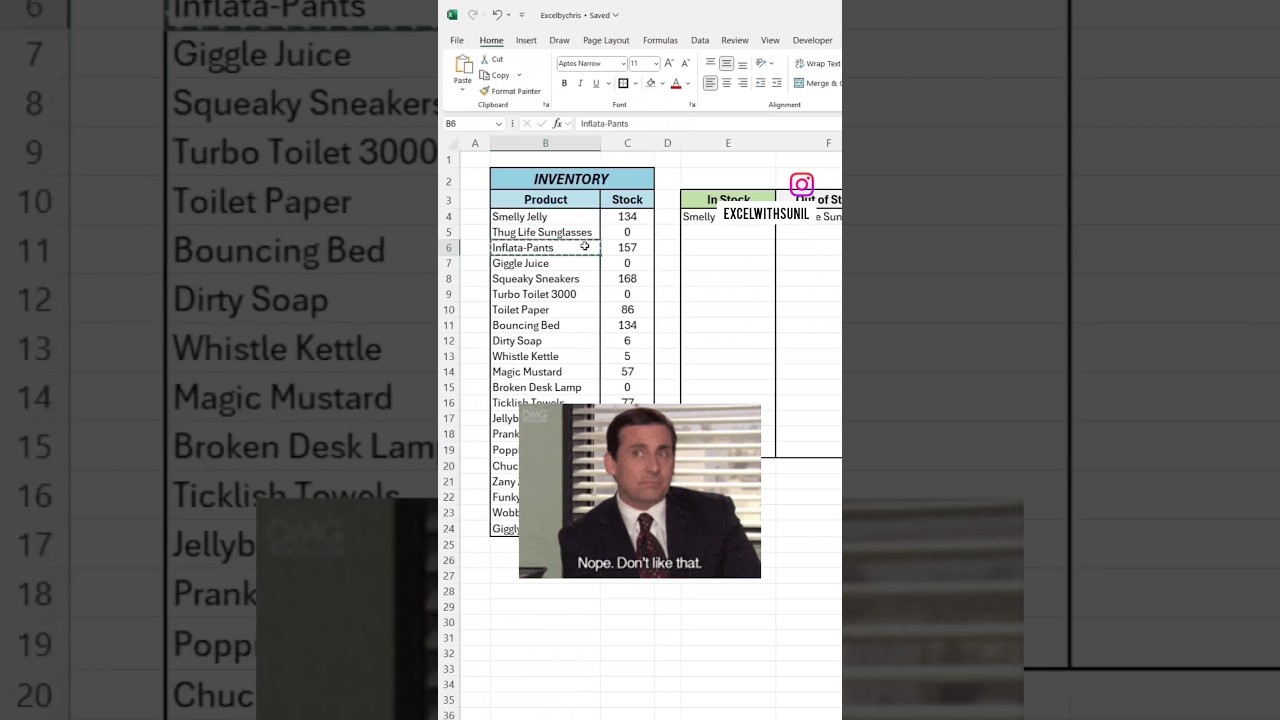The image size is (1280, 720).
Task: Open the font size 11 dropdown
Action: [x=656, y=64]
